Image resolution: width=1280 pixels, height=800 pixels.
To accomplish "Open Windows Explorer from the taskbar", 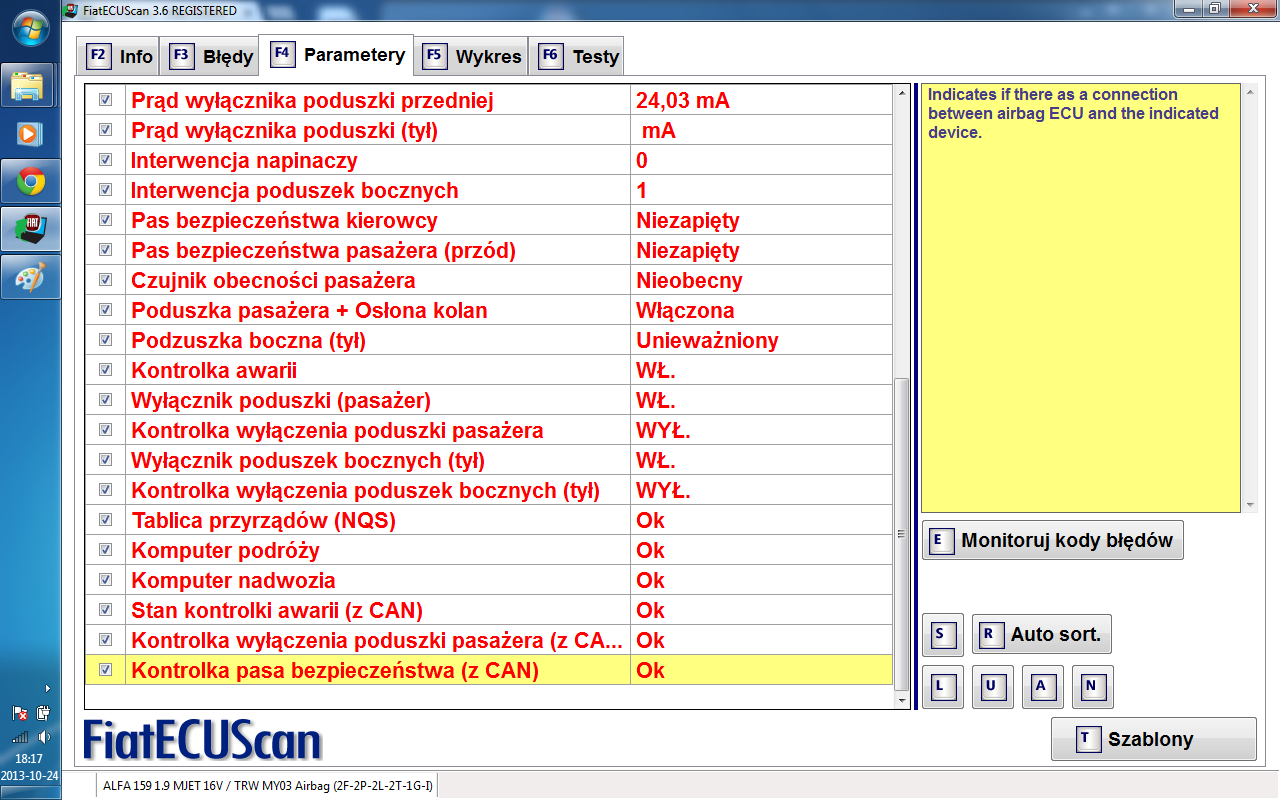I will (x=30, y=86).
